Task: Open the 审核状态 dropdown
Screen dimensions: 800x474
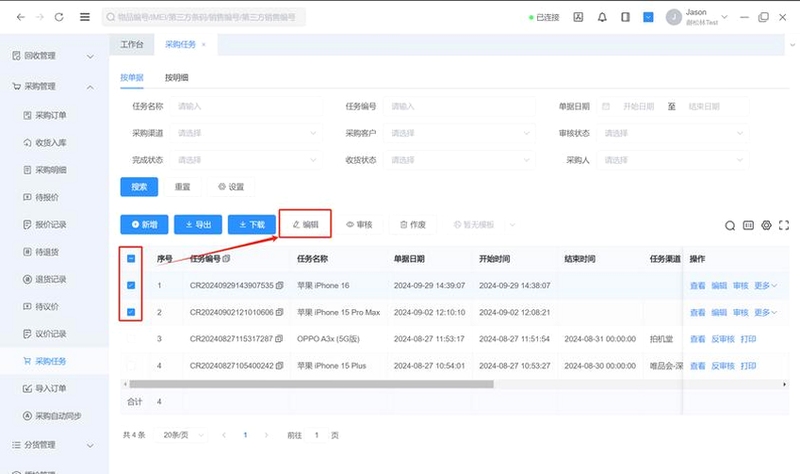Action: click(x=673, y=133)
